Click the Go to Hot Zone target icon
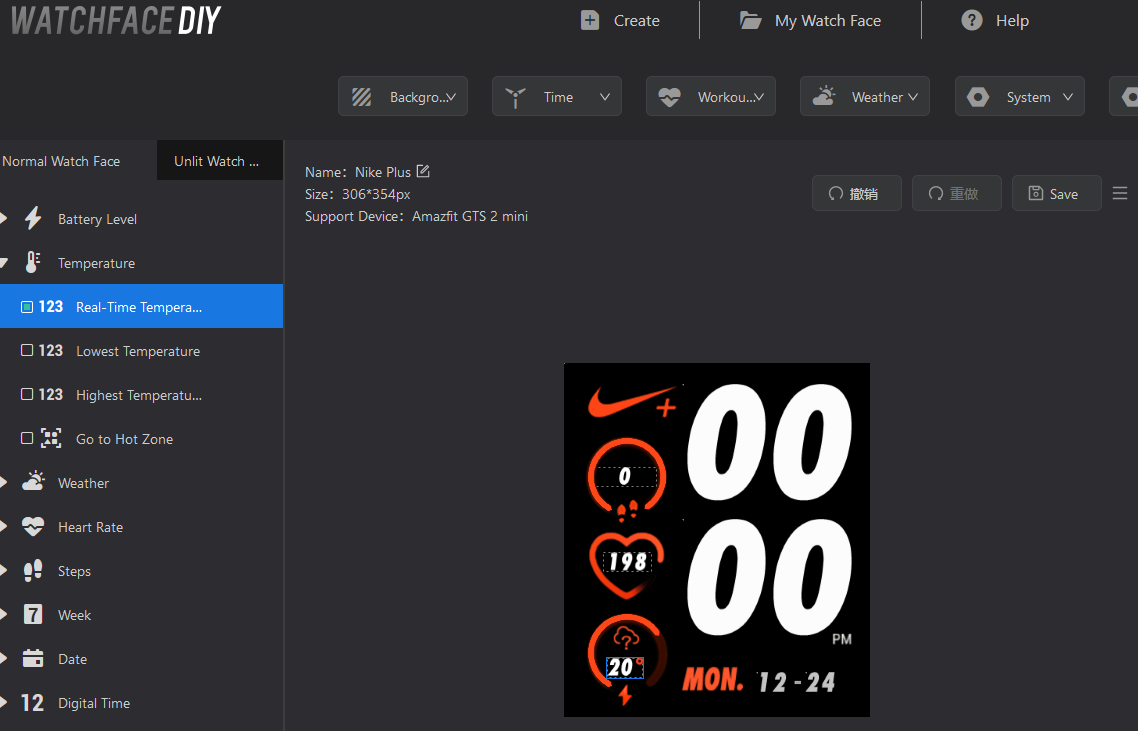Image resolution: width=1138 pixels, height=731 pixels. click(51, 438)
